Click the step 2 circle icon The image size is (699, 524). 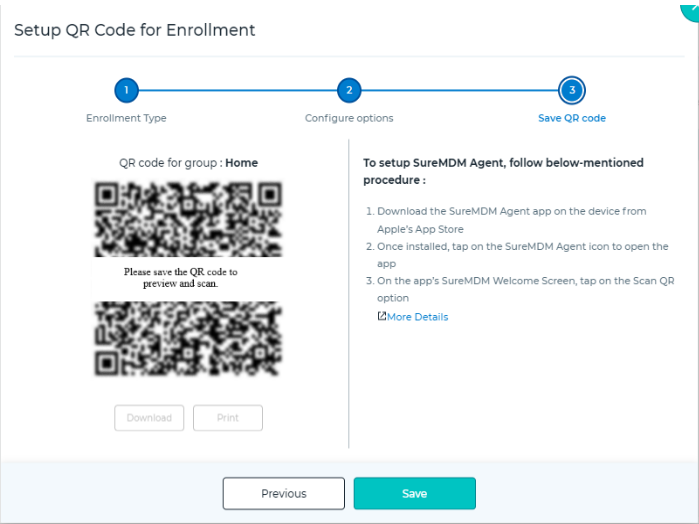click(x=349, y=90)
